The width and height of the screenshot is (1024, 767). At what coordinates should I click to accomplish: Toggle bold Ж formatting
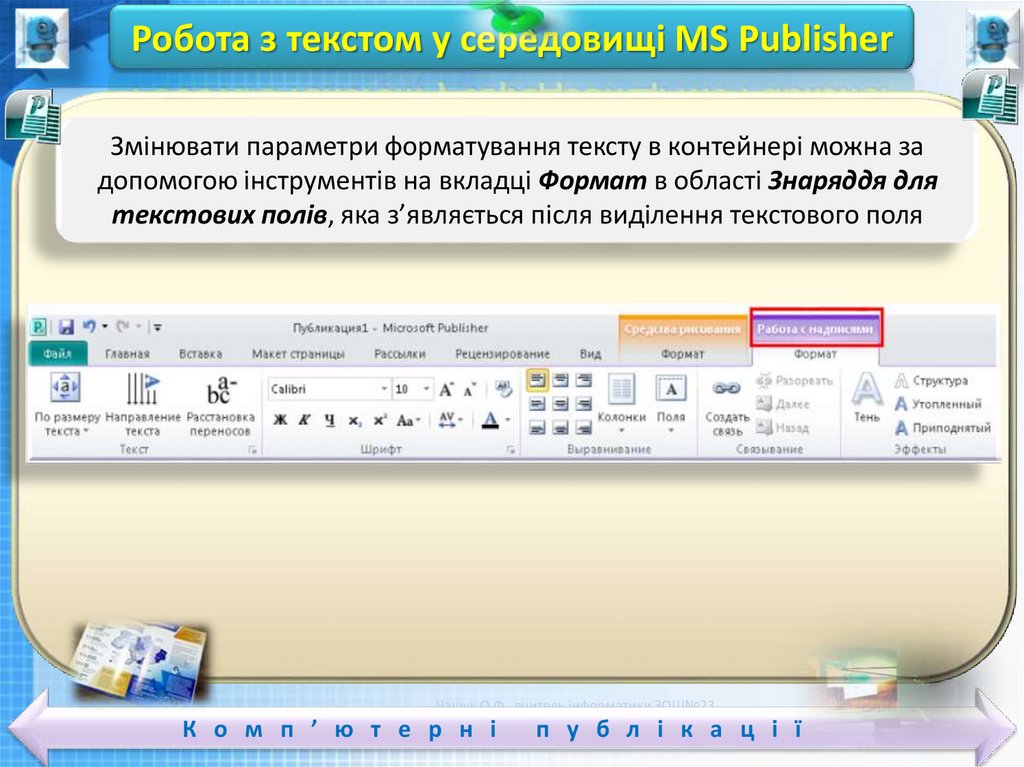pos(281,420)
